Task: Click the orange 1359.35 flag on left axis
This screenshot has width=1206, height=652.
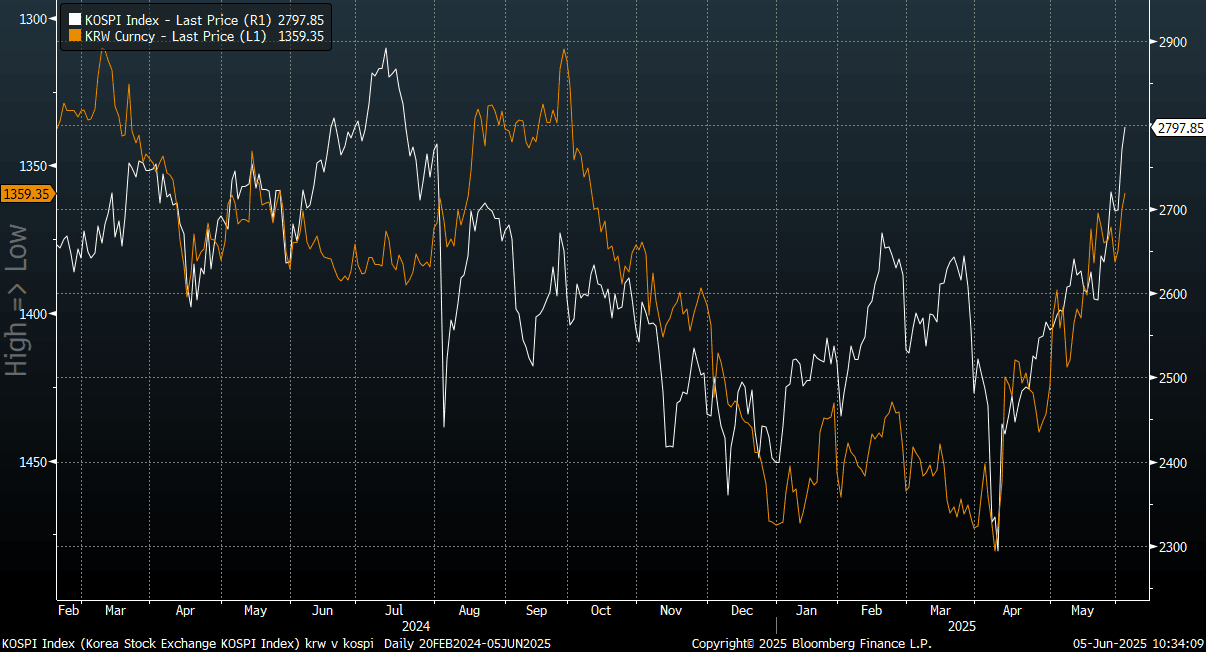Action: (26, 194)
